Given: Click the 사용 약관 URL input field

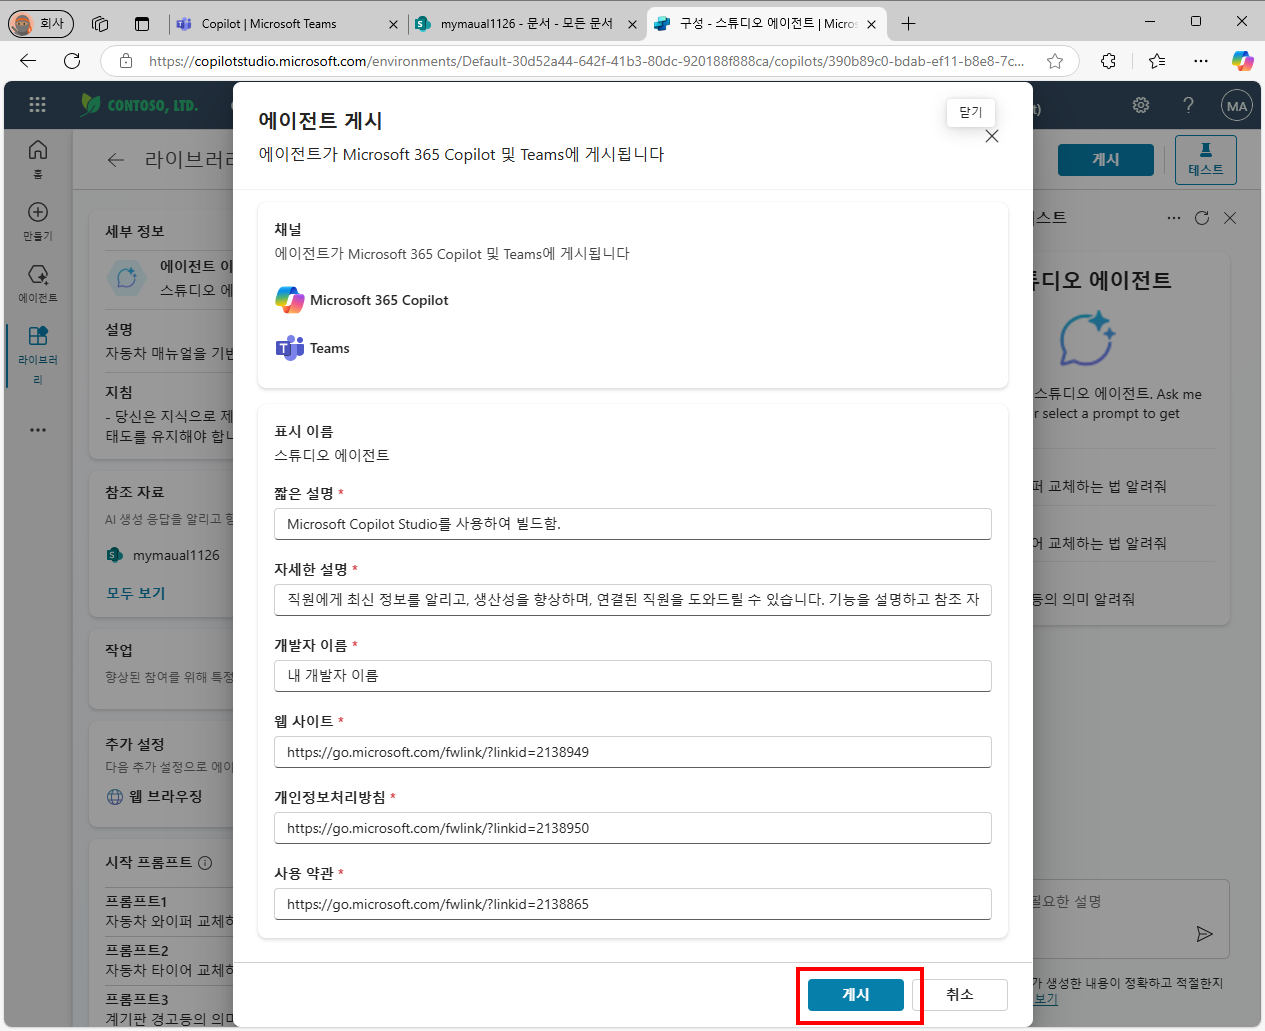Looking at the screenshot, I should click(x=633, y=904).
